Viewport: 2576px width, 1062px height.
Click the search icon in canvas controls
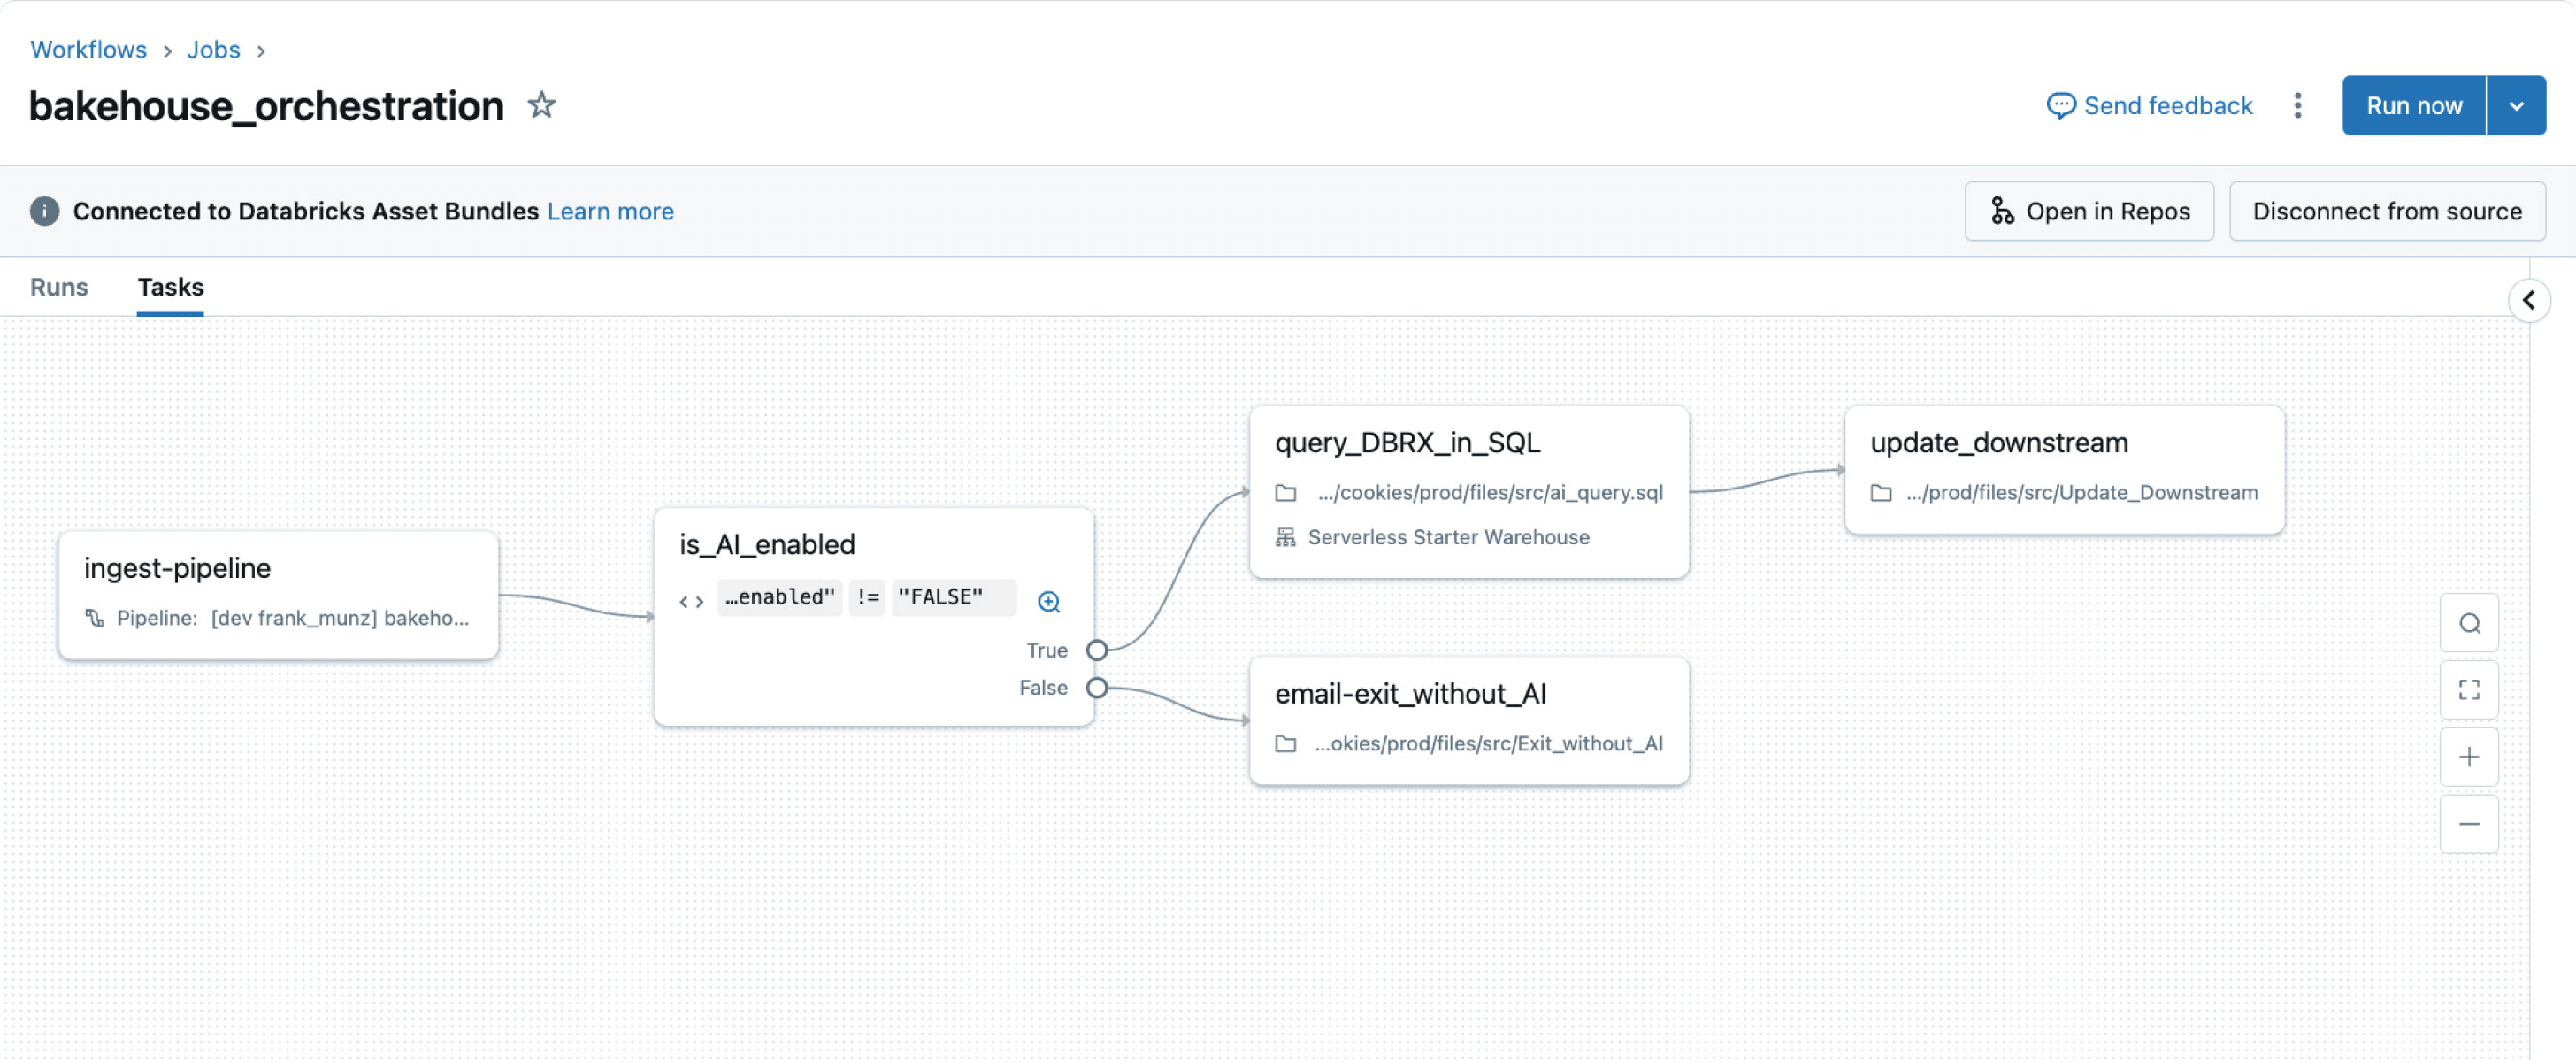(2468, 623)
